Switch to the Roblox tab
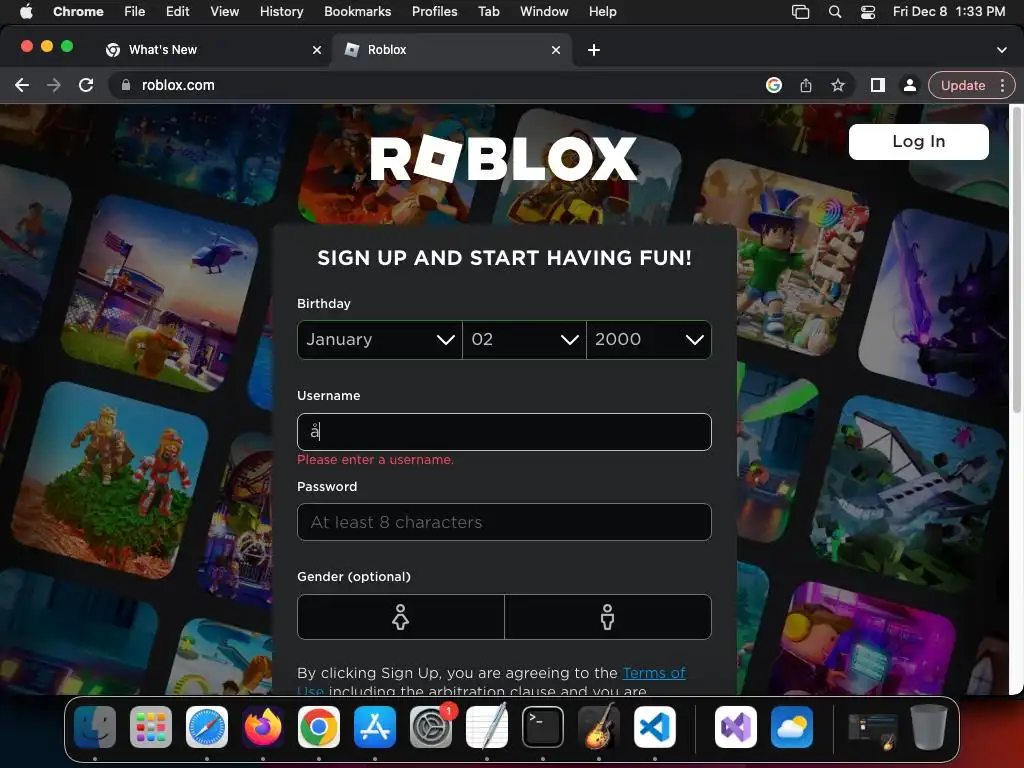Image resolution: width=1024 pixels, height=768 pixels. click(x=452, y=50)
